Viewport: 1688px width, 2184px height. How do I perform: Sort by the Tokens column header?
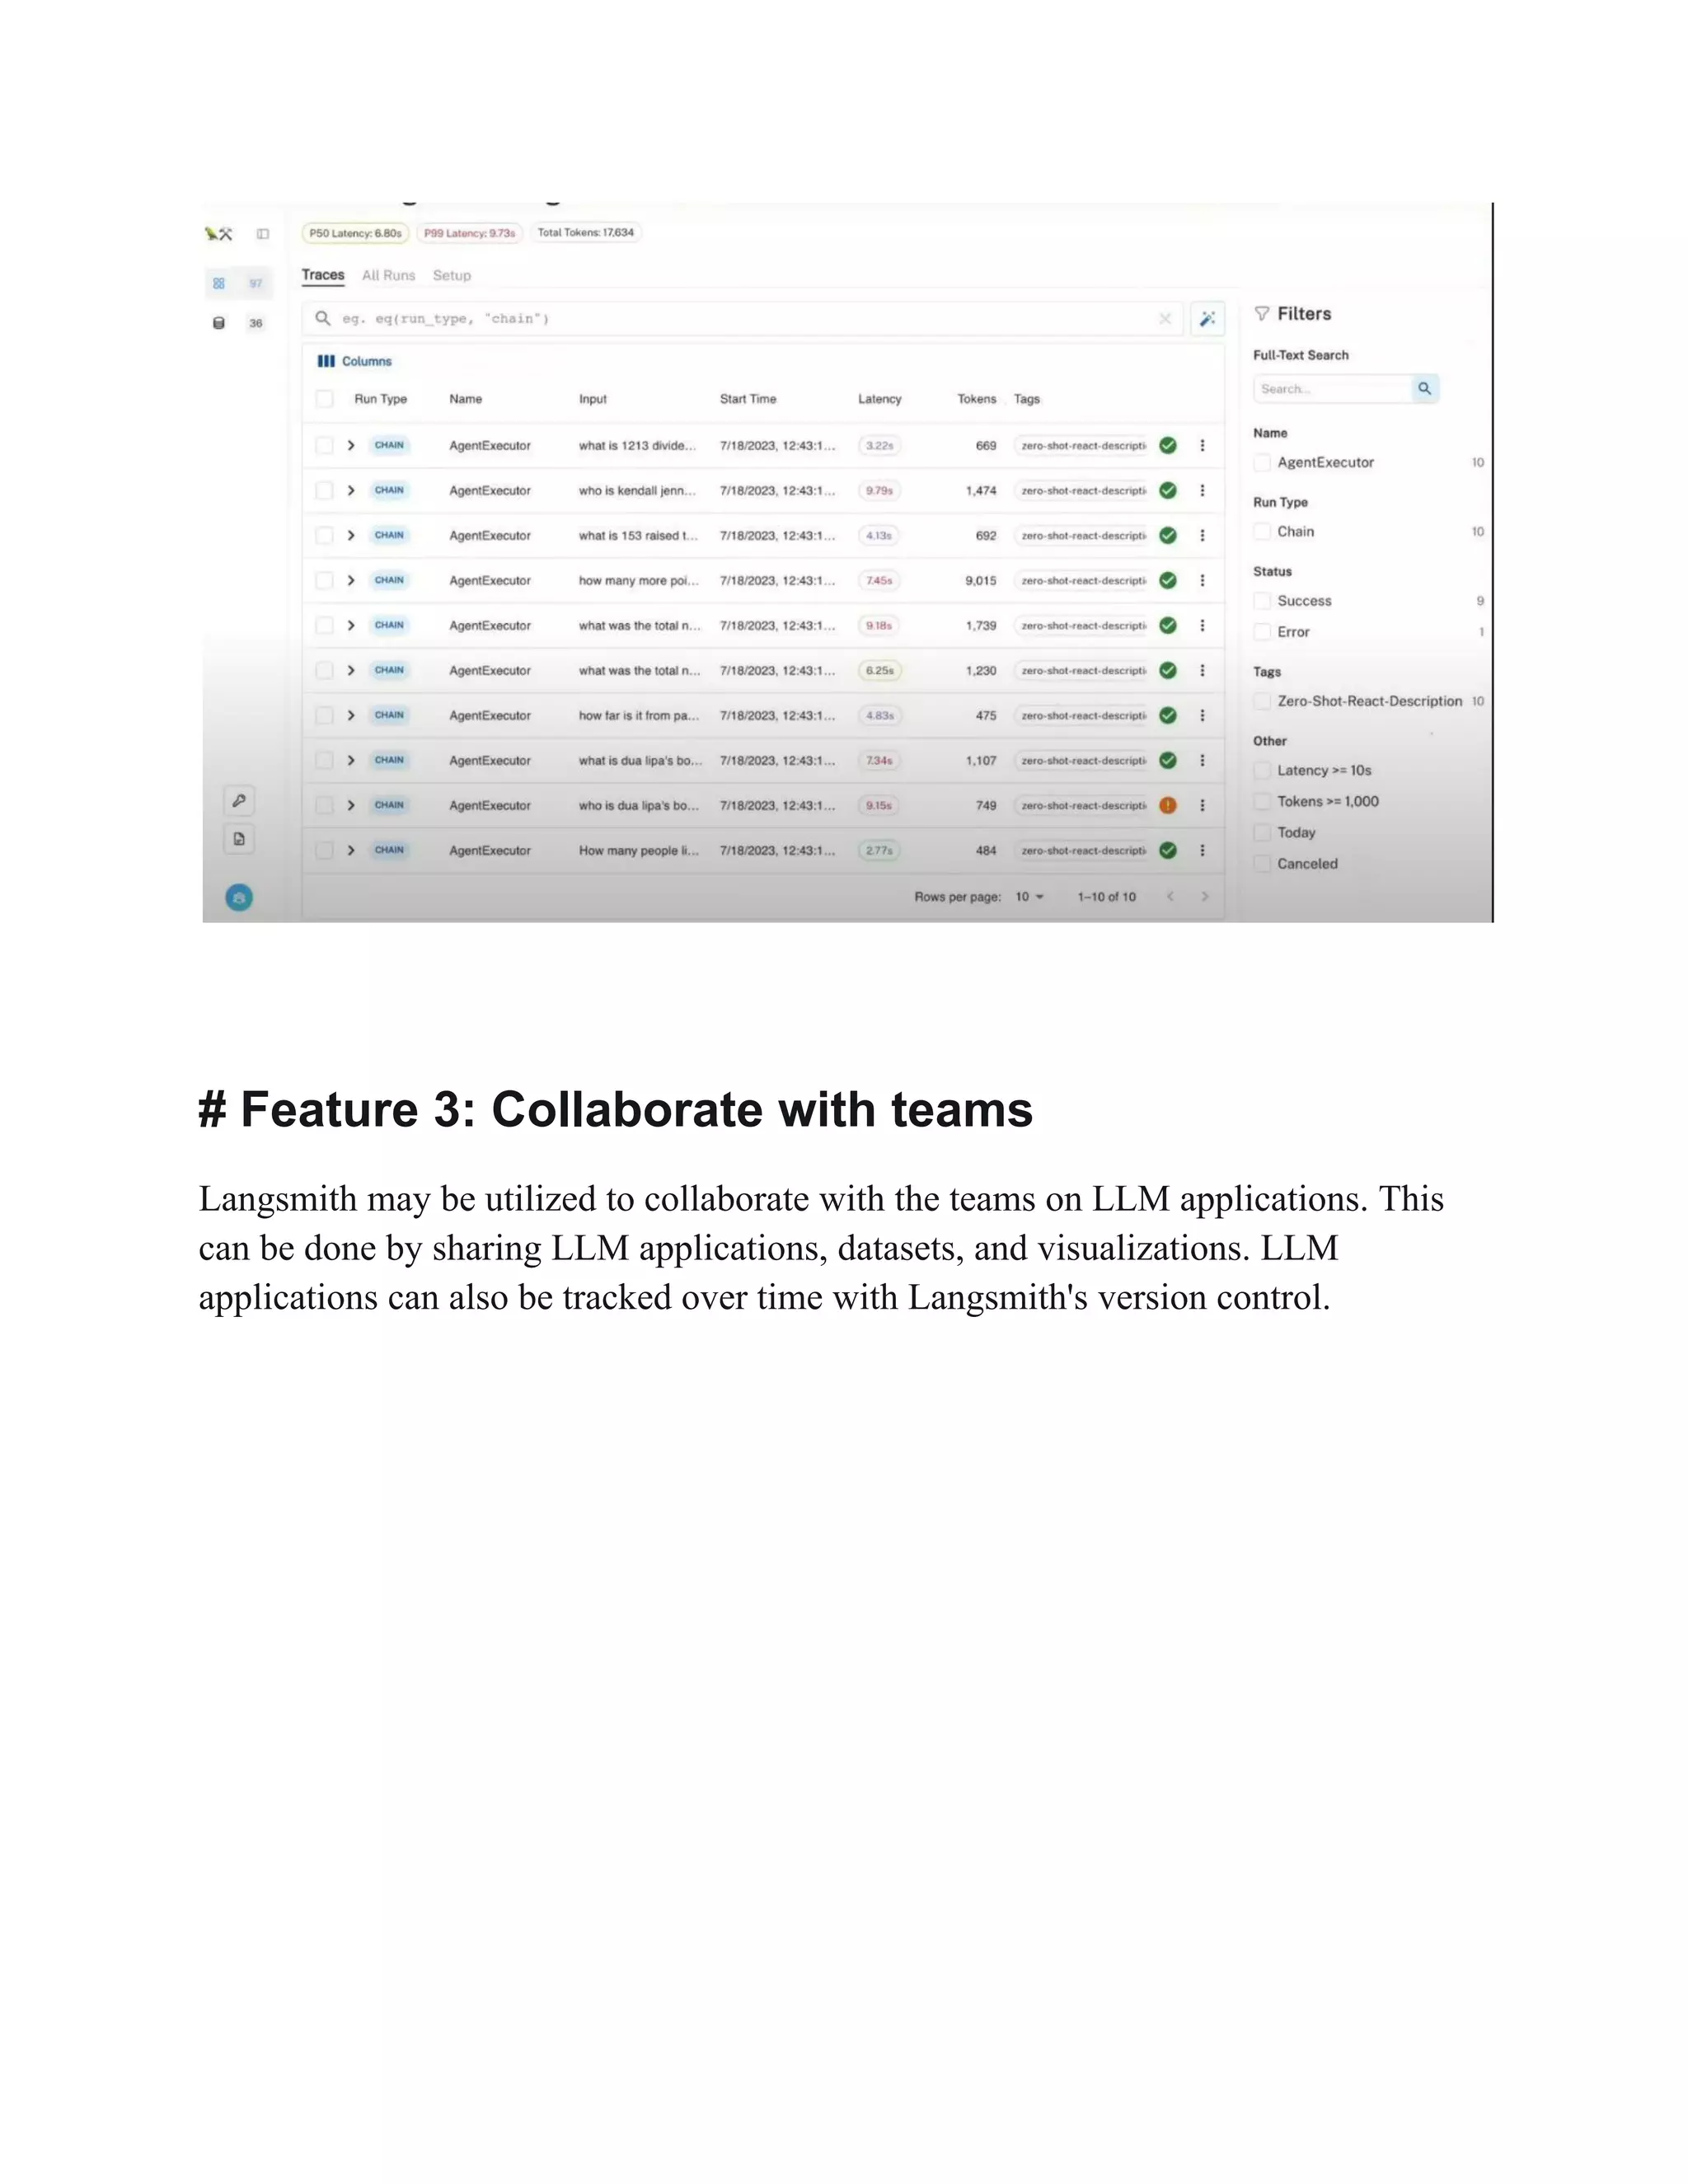coord(977,399)
